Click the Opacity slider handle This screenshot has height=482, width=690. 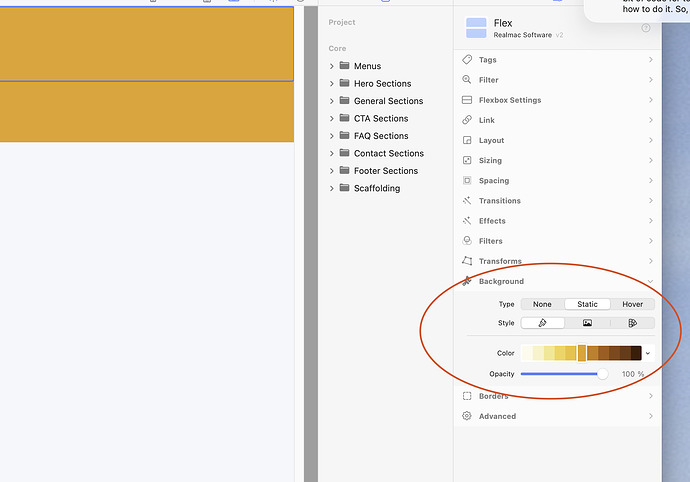click(602, 374)
